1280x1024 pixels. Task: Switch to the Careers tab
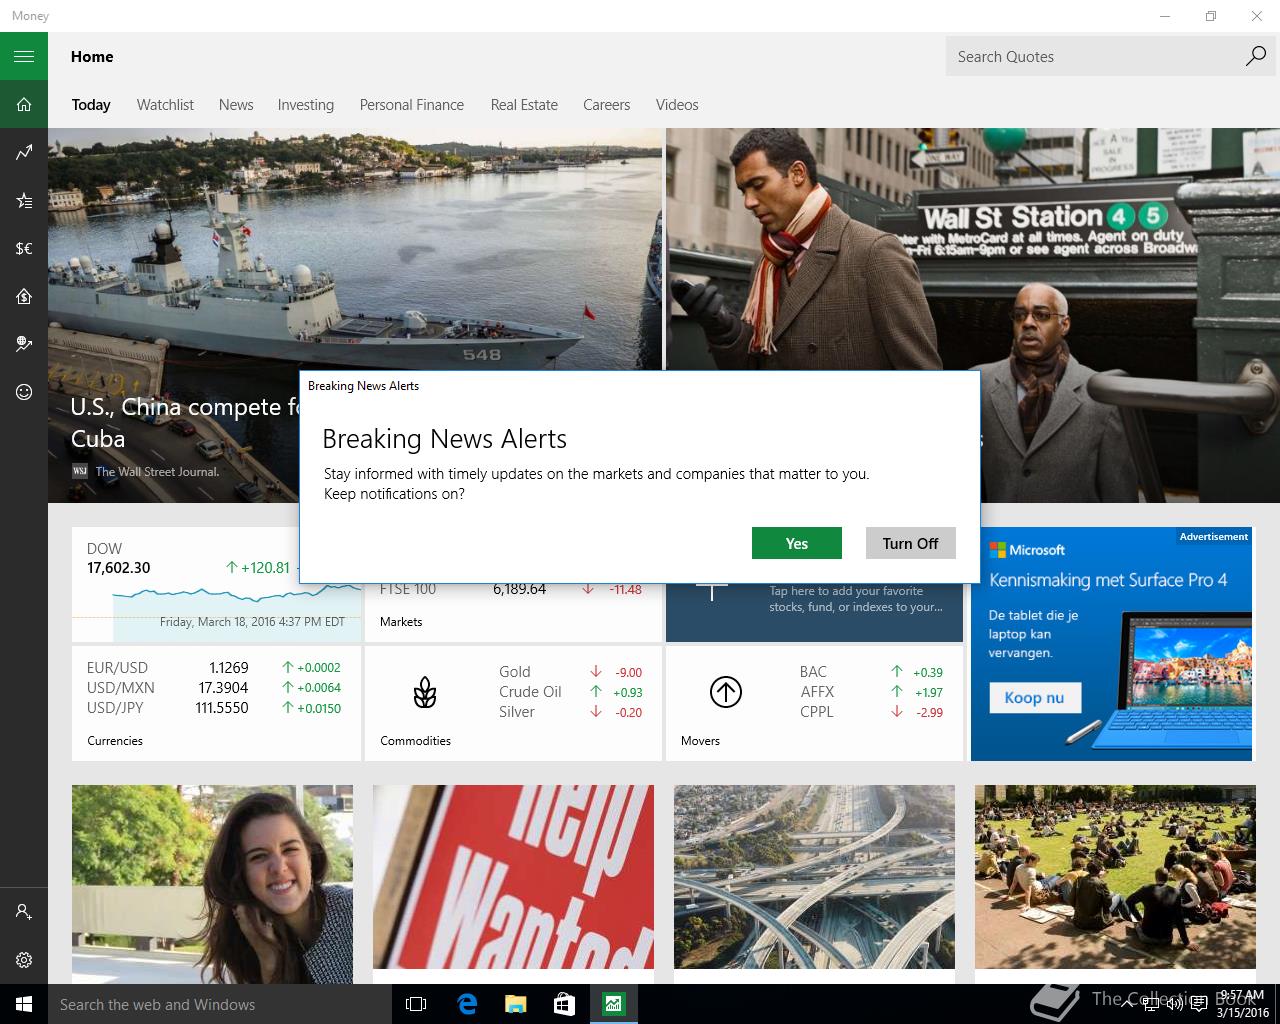click(607, 105)
